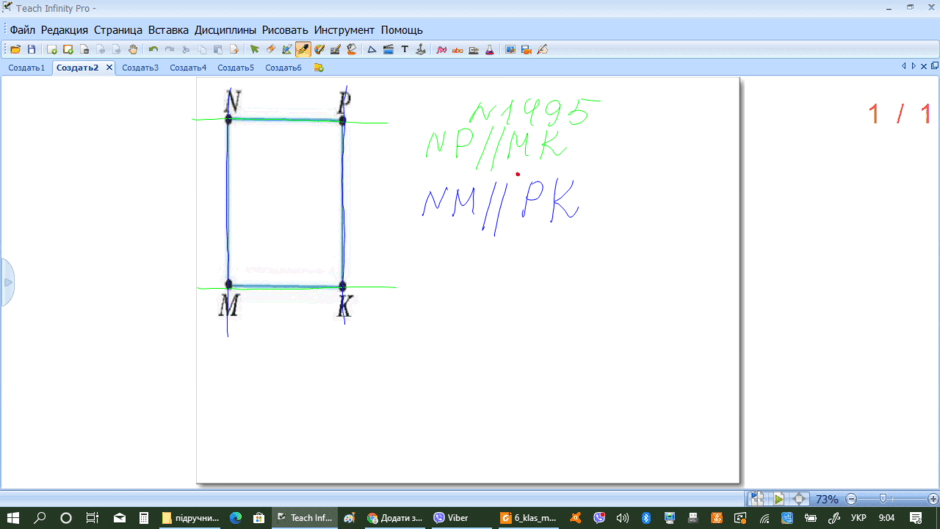Screen dimensions: 940x529
Task: Zoom out with the minus button
Action: tap(851, 499)
